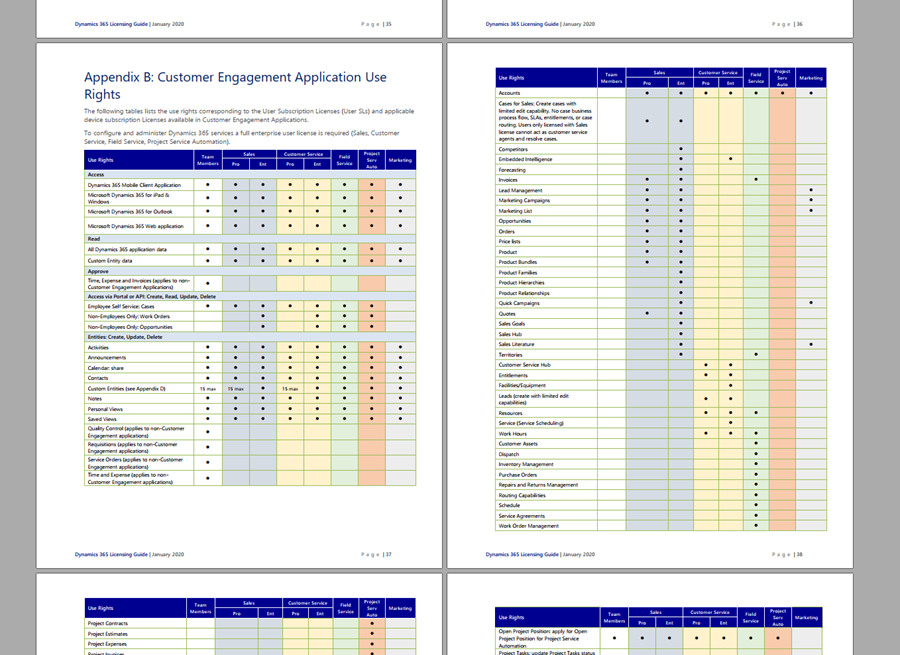Viewport: 900px width, 655px height.
Task: Click the "Product Families" row label
Action: click(518, 273)
